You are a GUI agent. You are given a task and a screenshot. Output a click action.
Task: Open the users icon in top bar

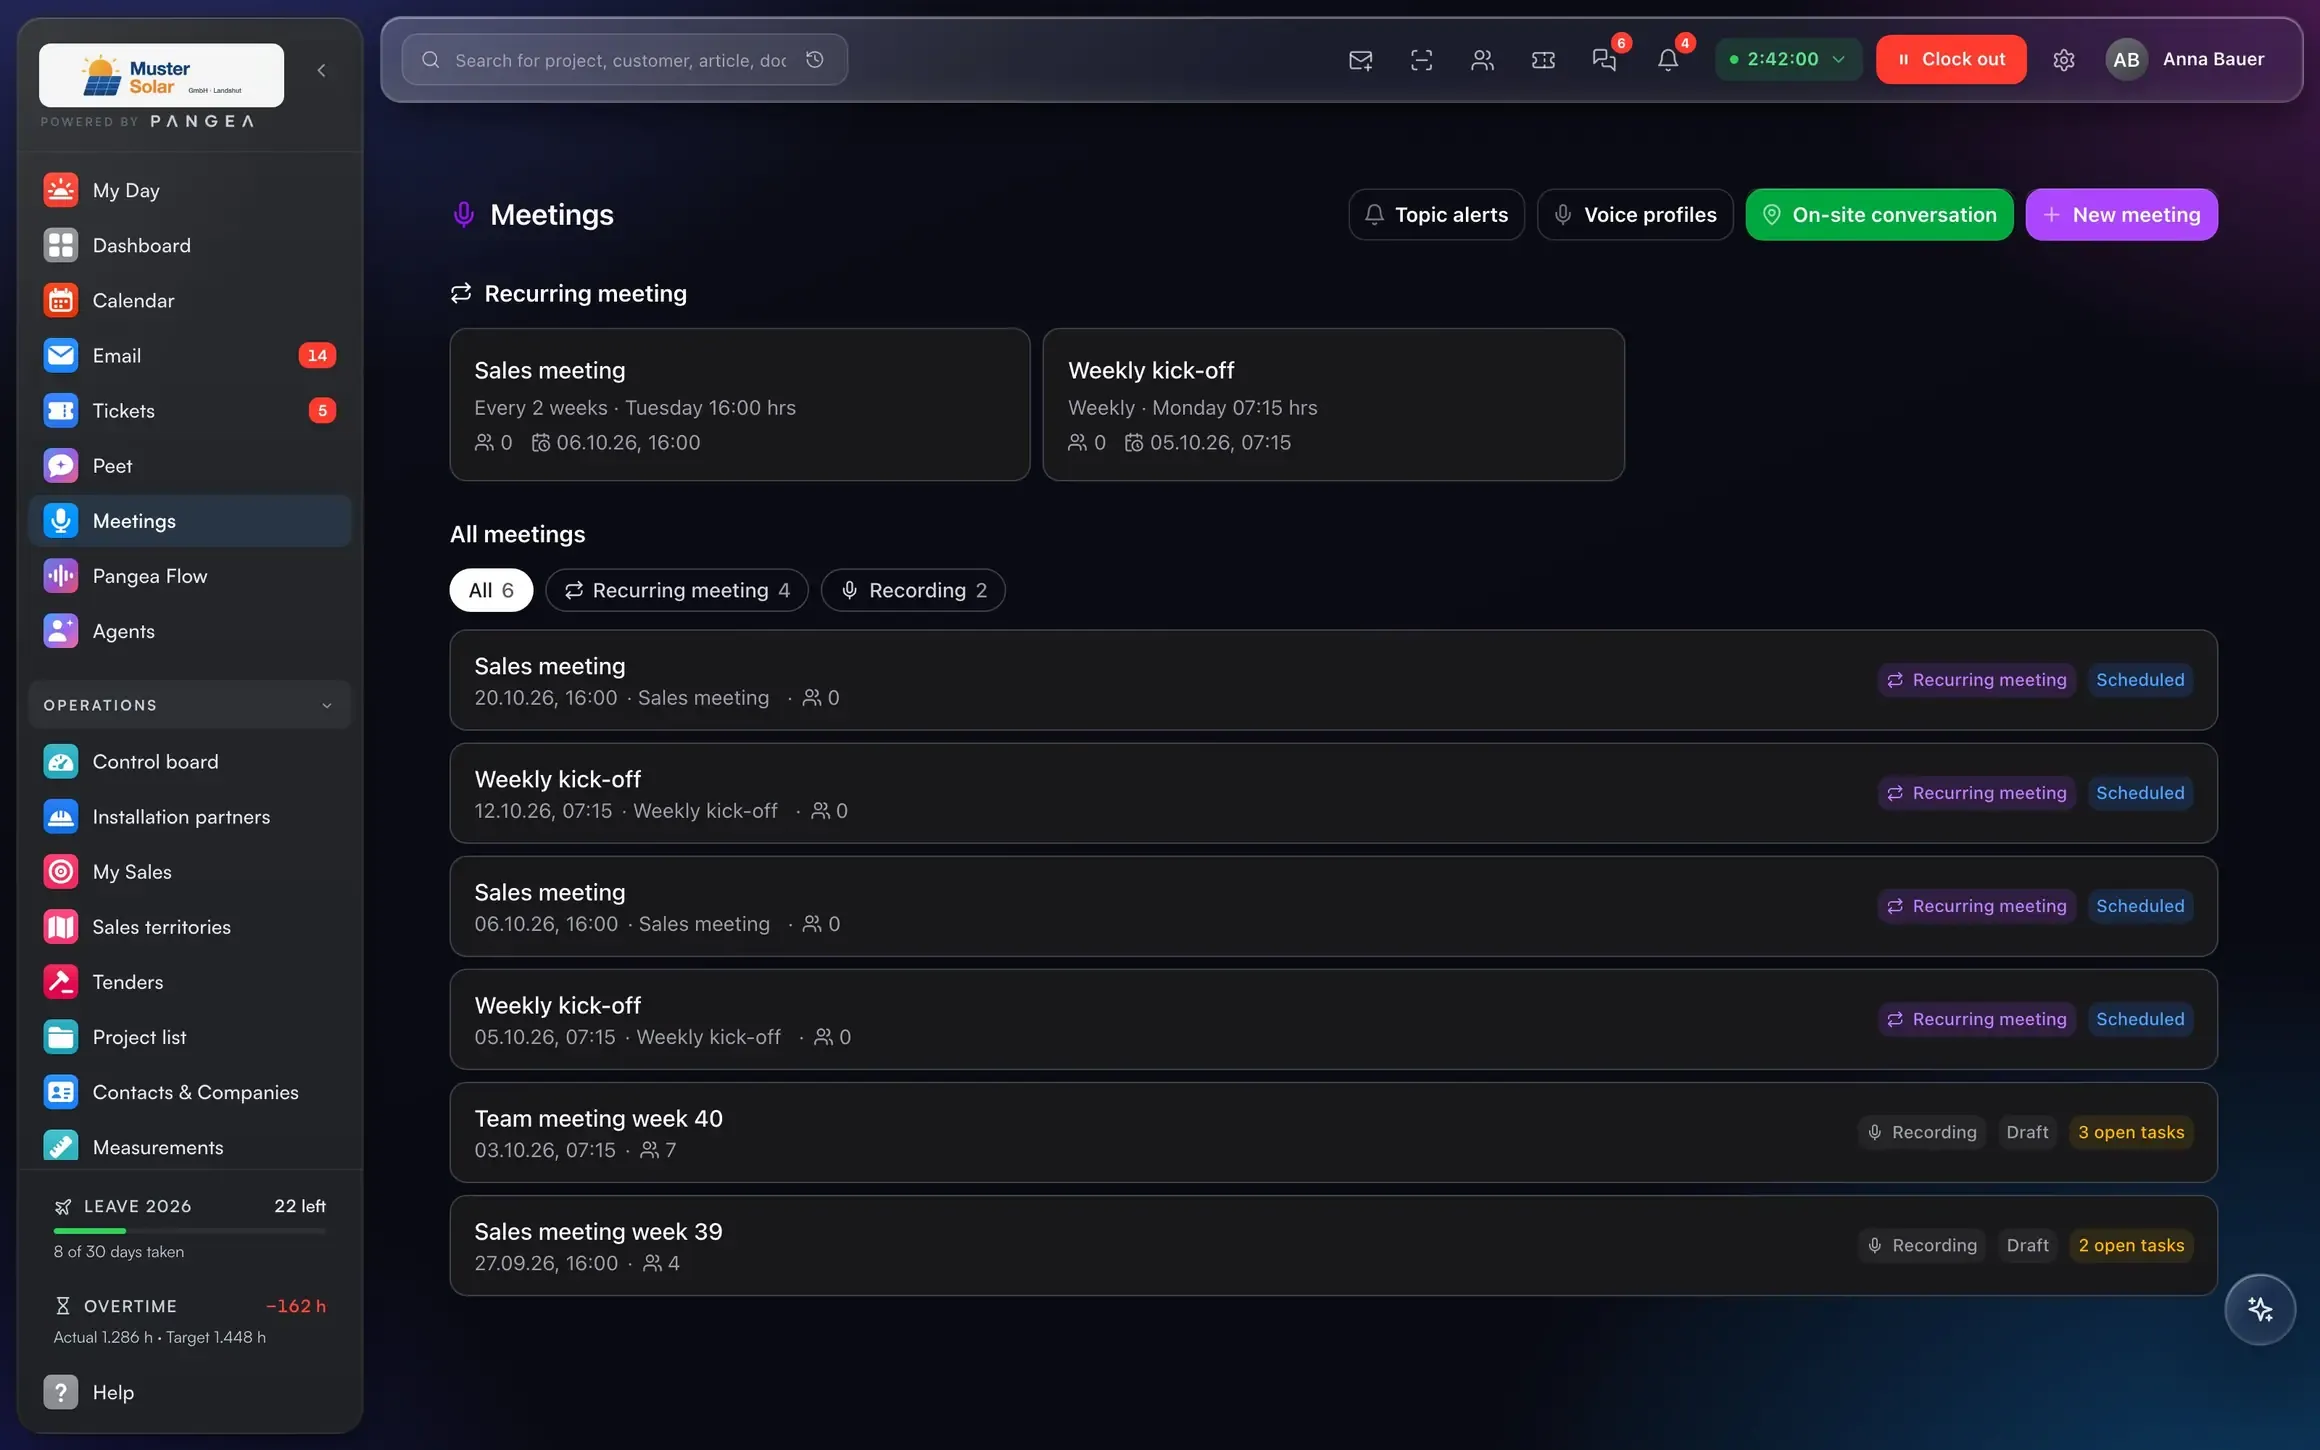pyautogui.click(x=1482, y=60)
